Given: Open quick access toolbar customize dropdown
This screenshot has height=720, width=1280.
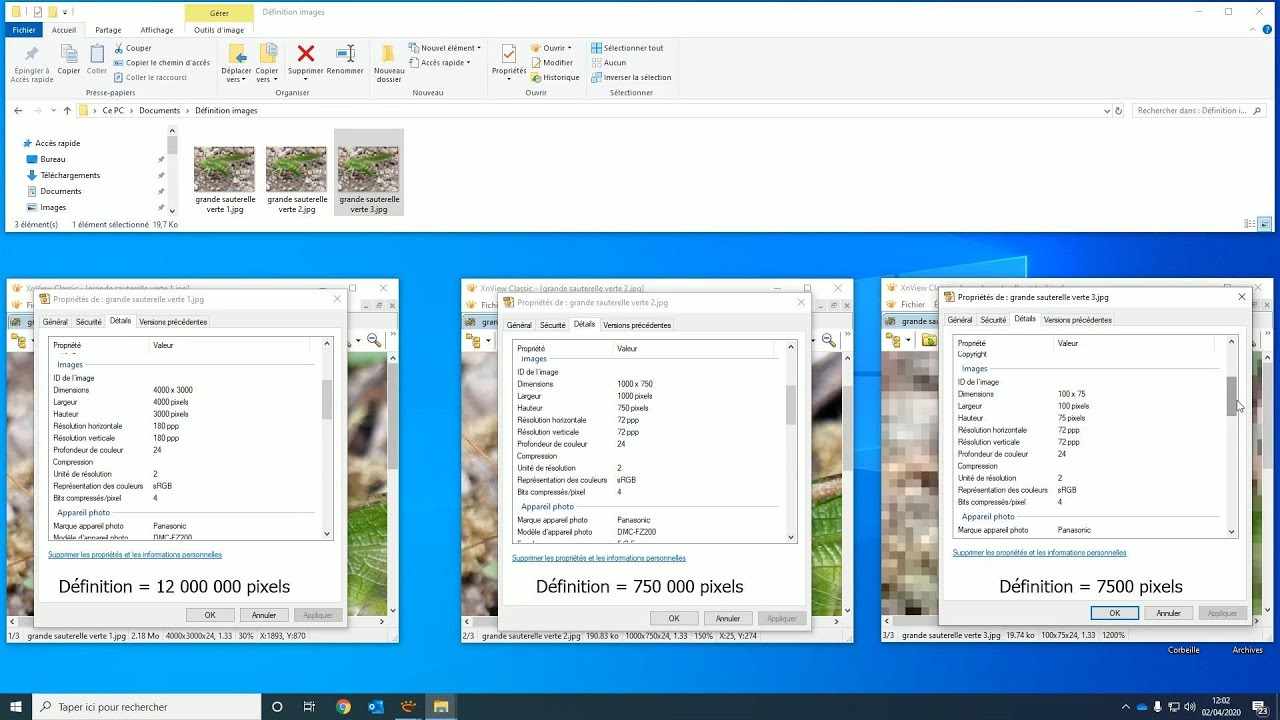Looking at the screenshot, I should pos(66,13).
